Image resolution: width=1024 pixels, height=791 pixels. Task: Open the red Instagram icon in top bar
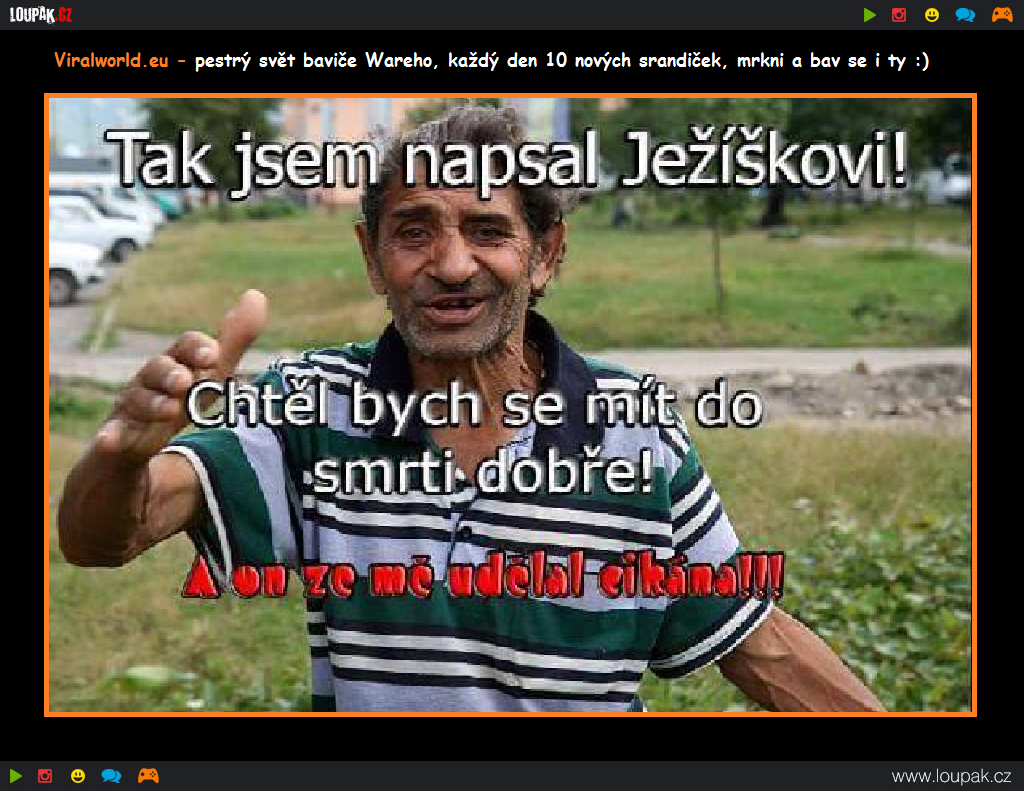click(x=899, y=15)
